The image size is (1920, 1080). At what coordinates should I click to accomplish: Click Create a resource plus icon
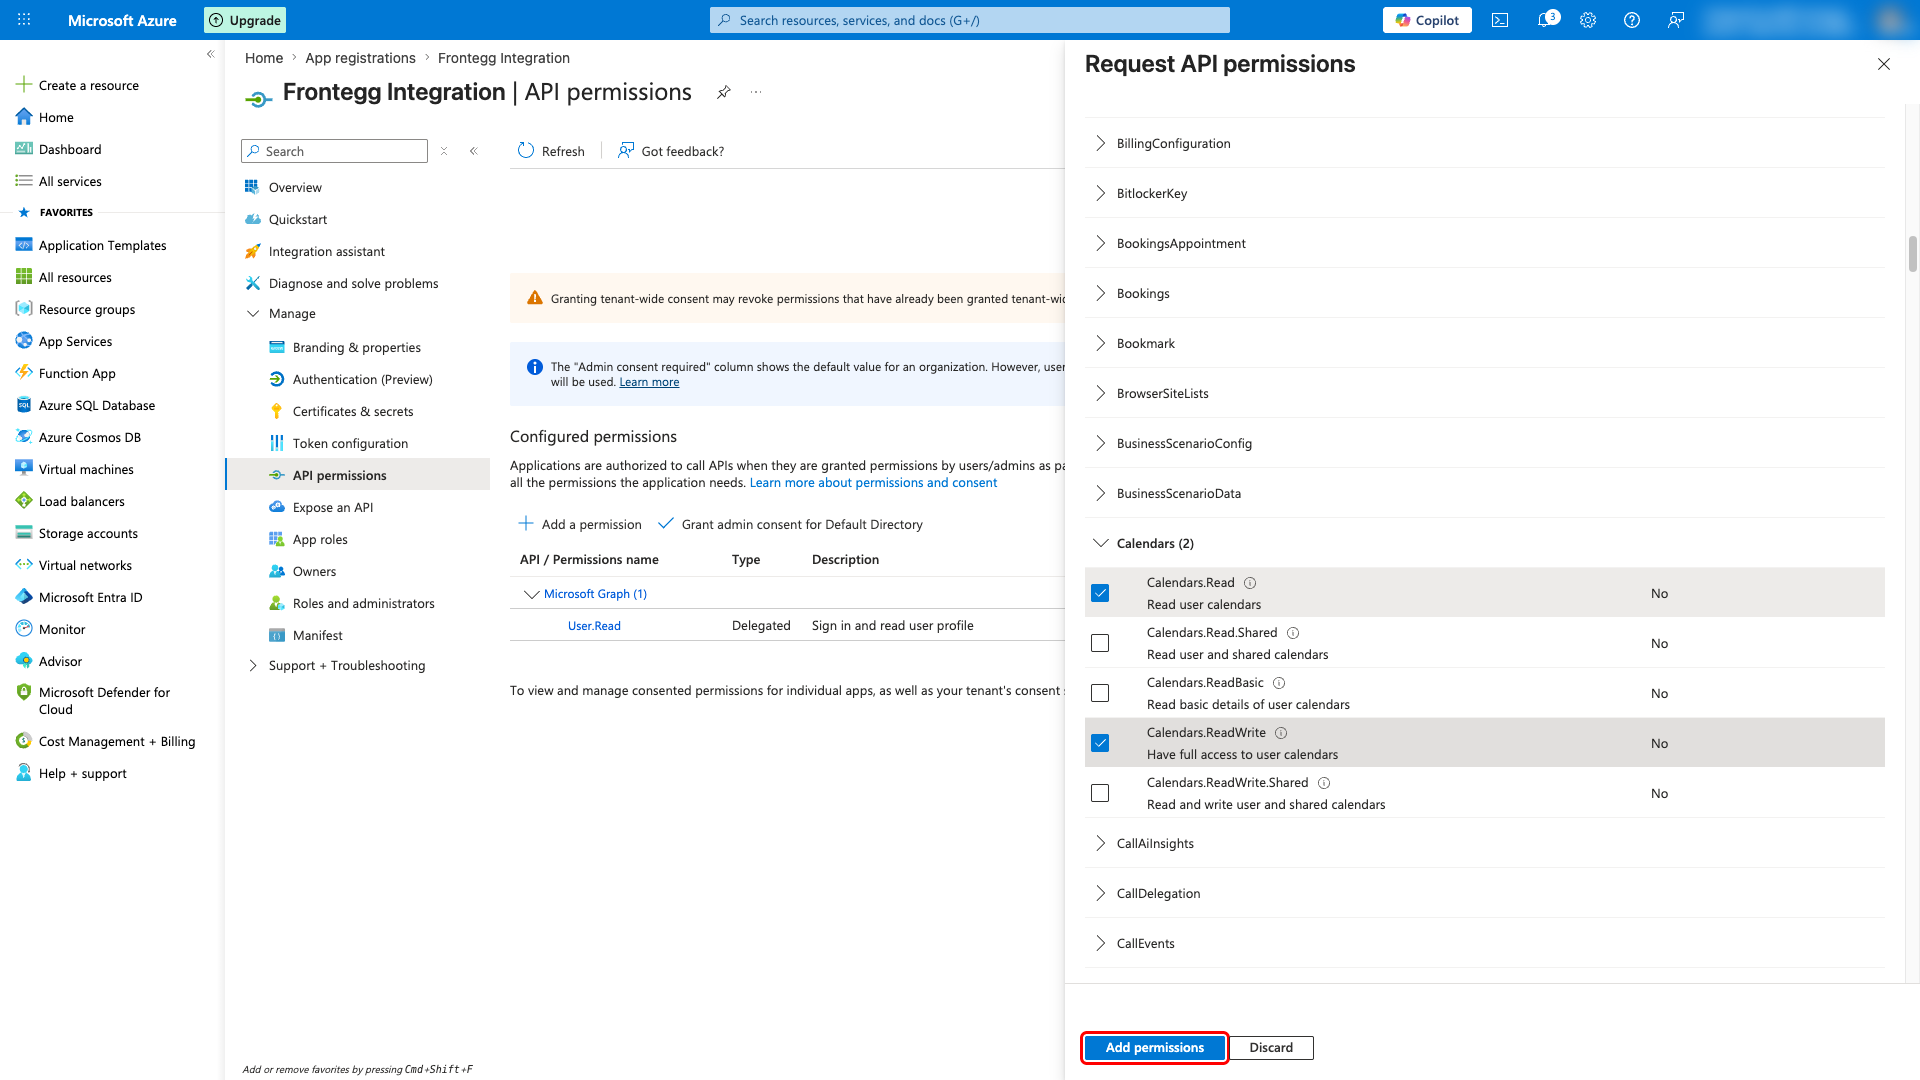(24, 85)
